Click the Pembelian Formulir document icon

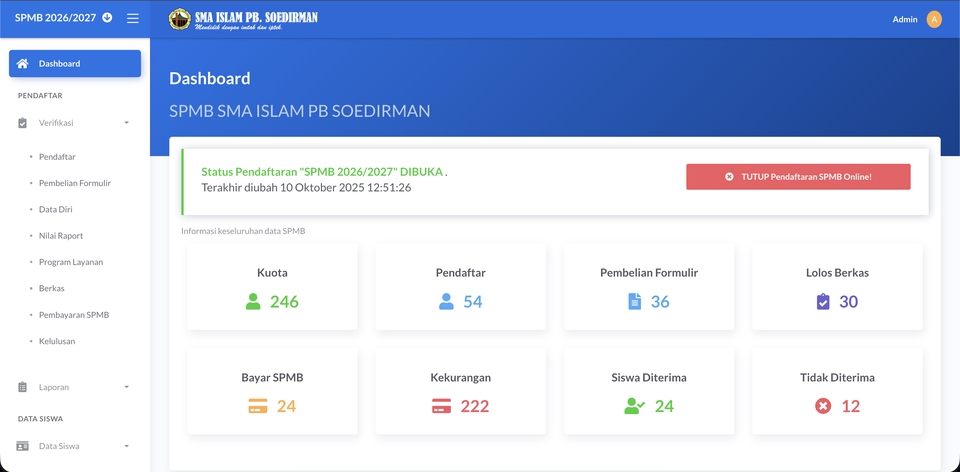point(634,302)
